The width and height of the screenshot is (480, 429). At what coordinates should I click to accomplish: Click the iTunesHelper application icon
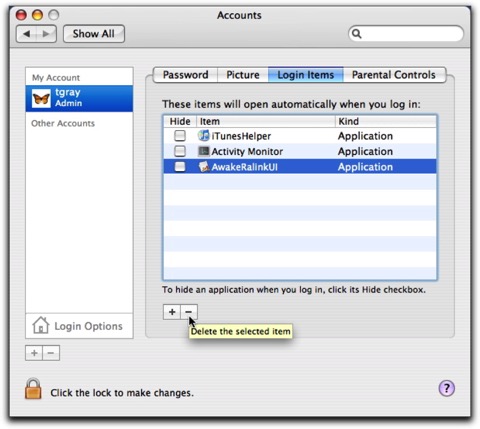[203, 136]
